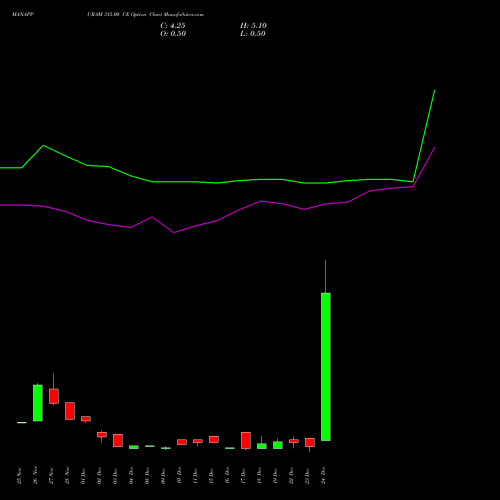The width and height of the screenshot is (500, 500).
Task: Select the green 26 Nov candlestick
Action: (38, 403)
